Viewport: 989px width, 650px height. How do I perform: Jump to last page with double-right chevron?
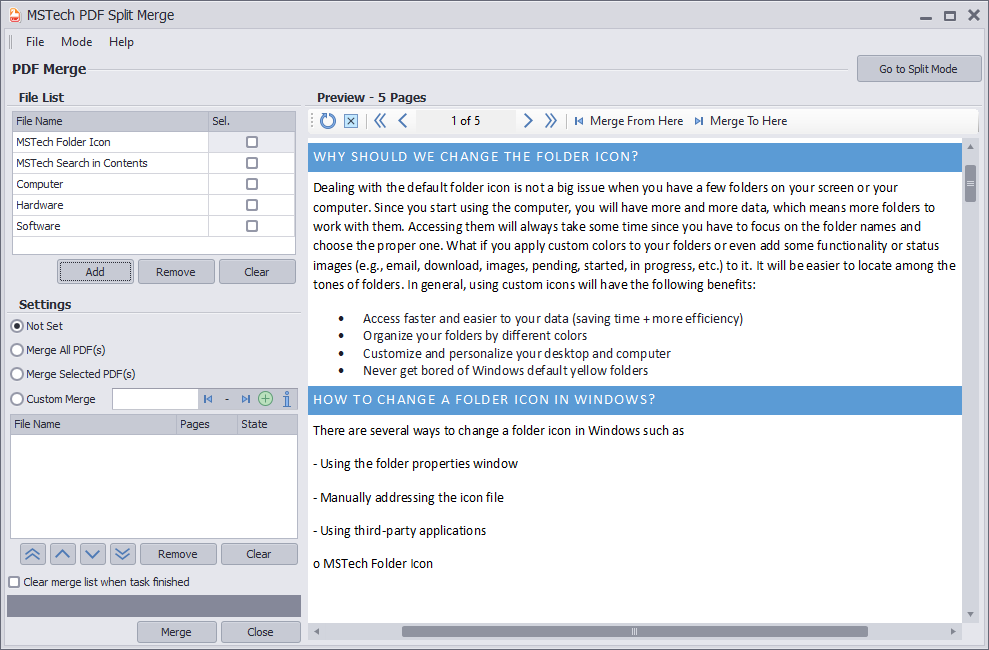[x=551, y=121]
